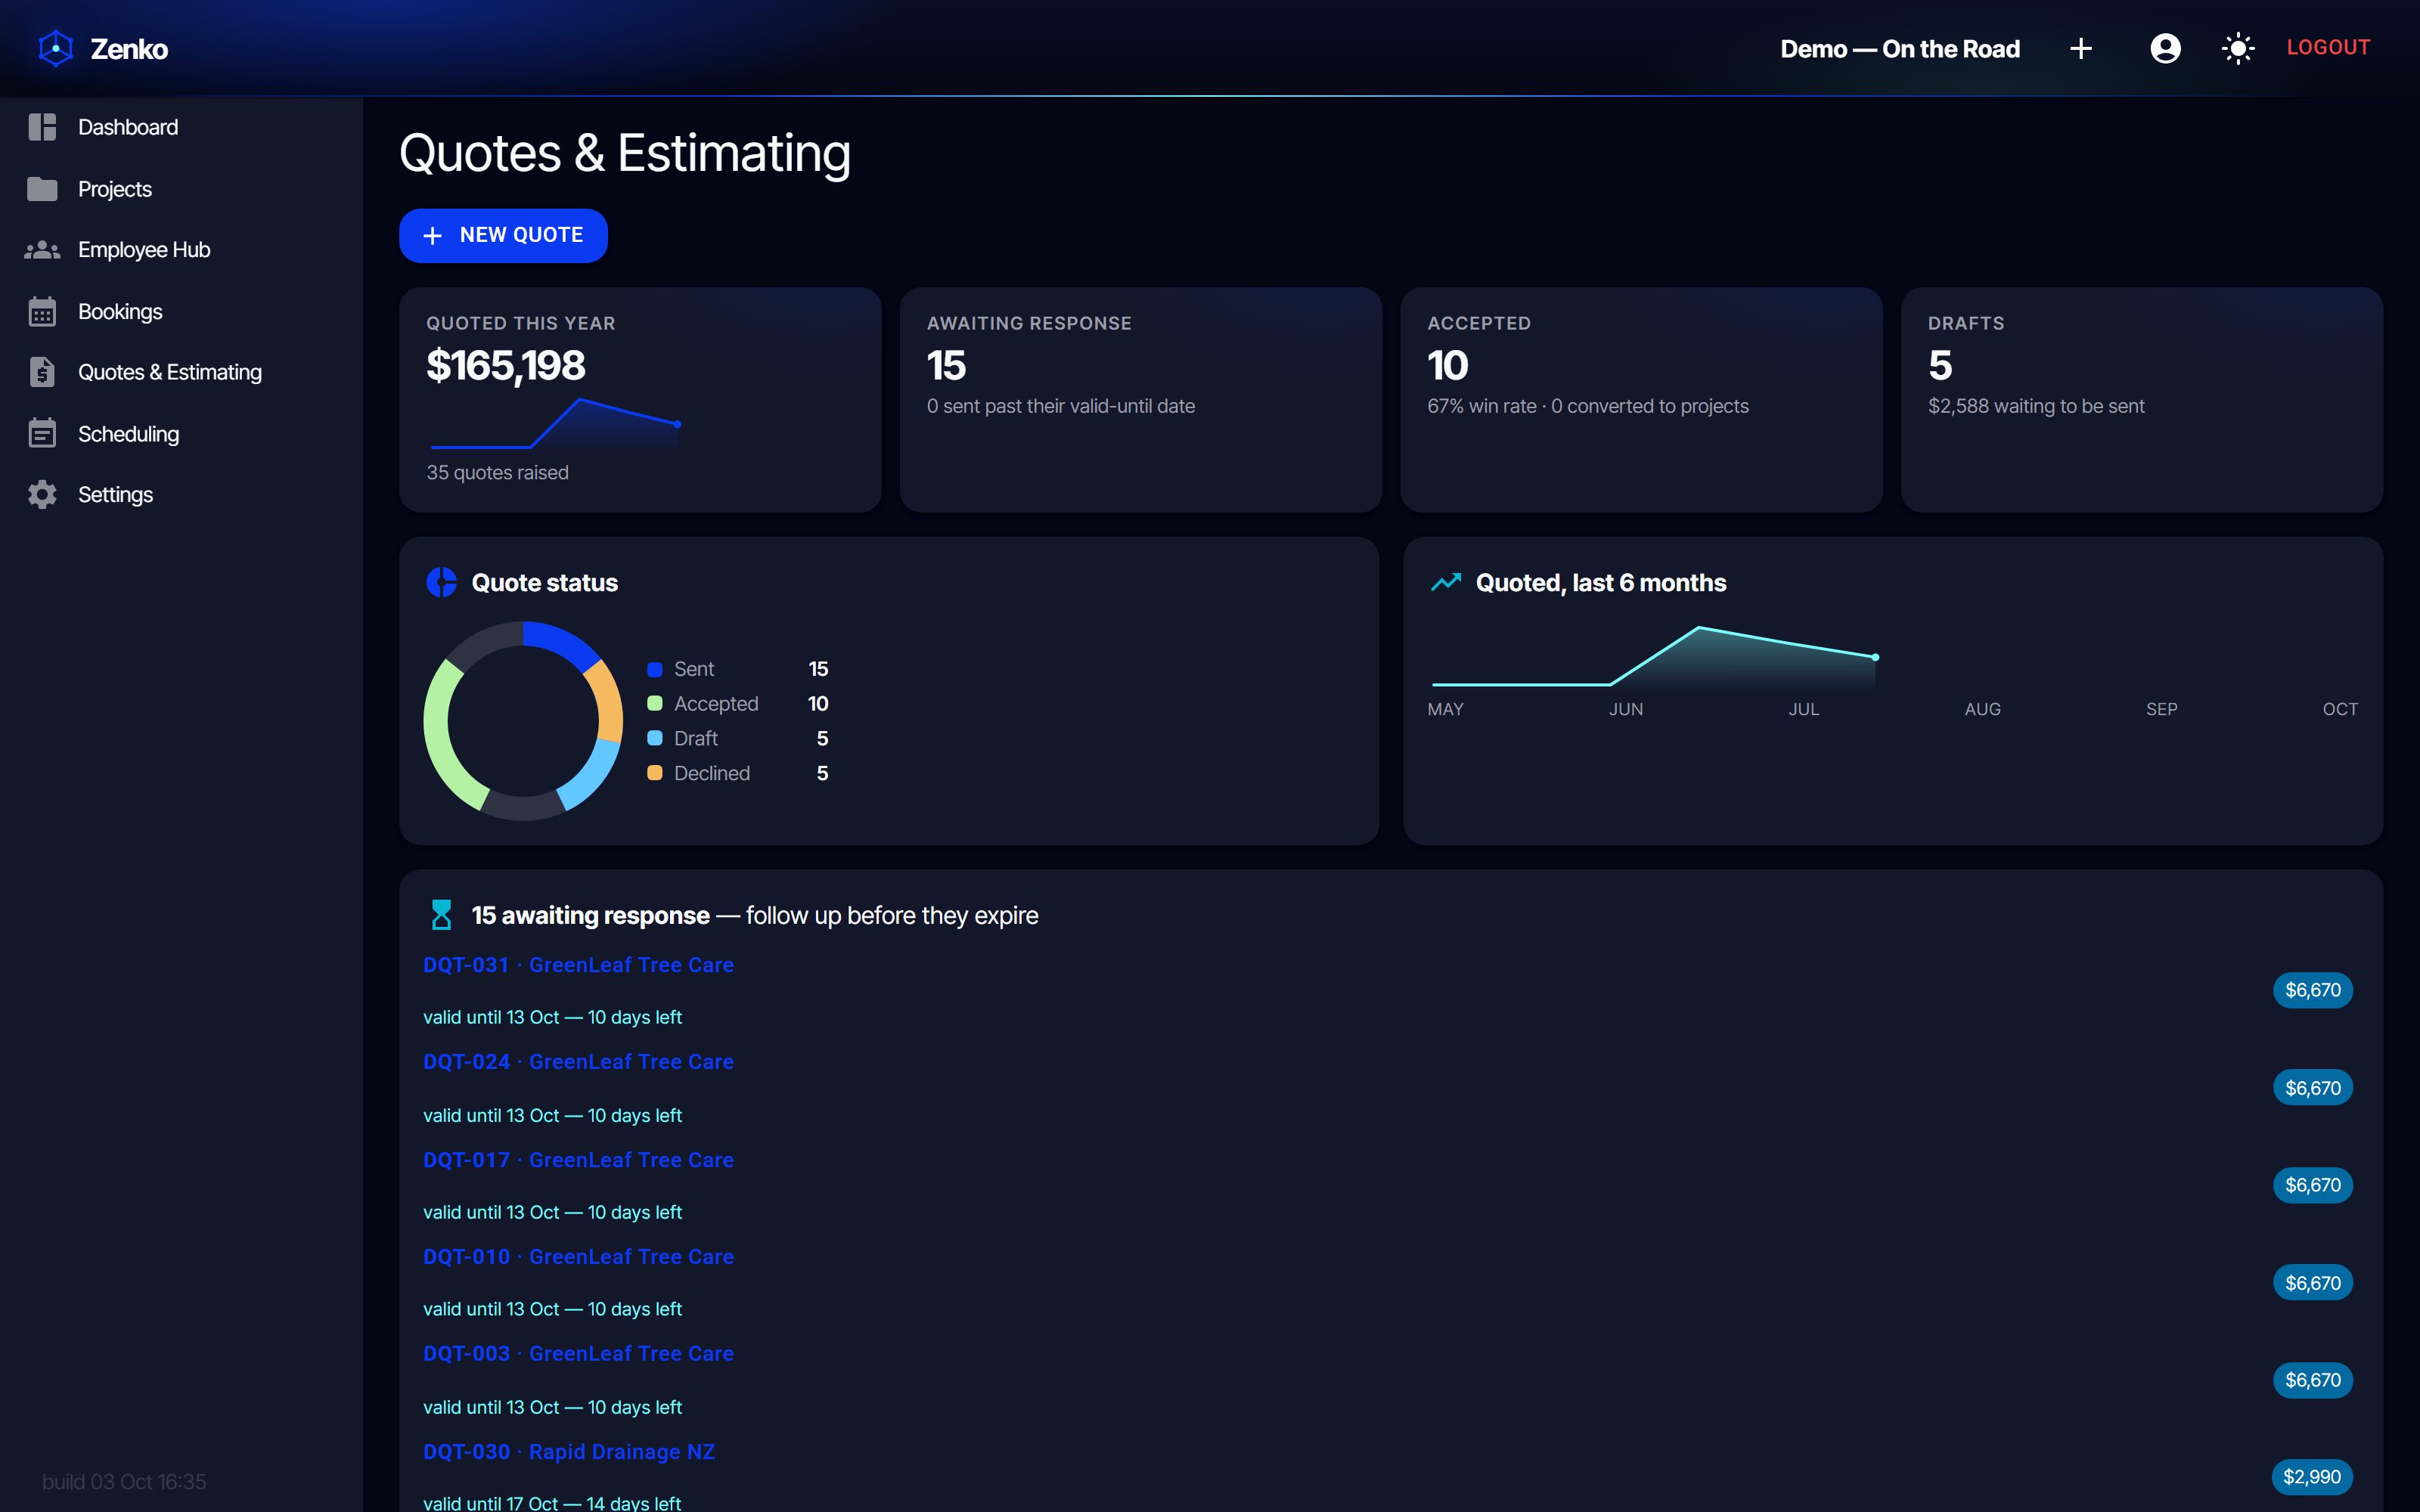Click the $2,990 amount badge

(x=2312, y=1477)
